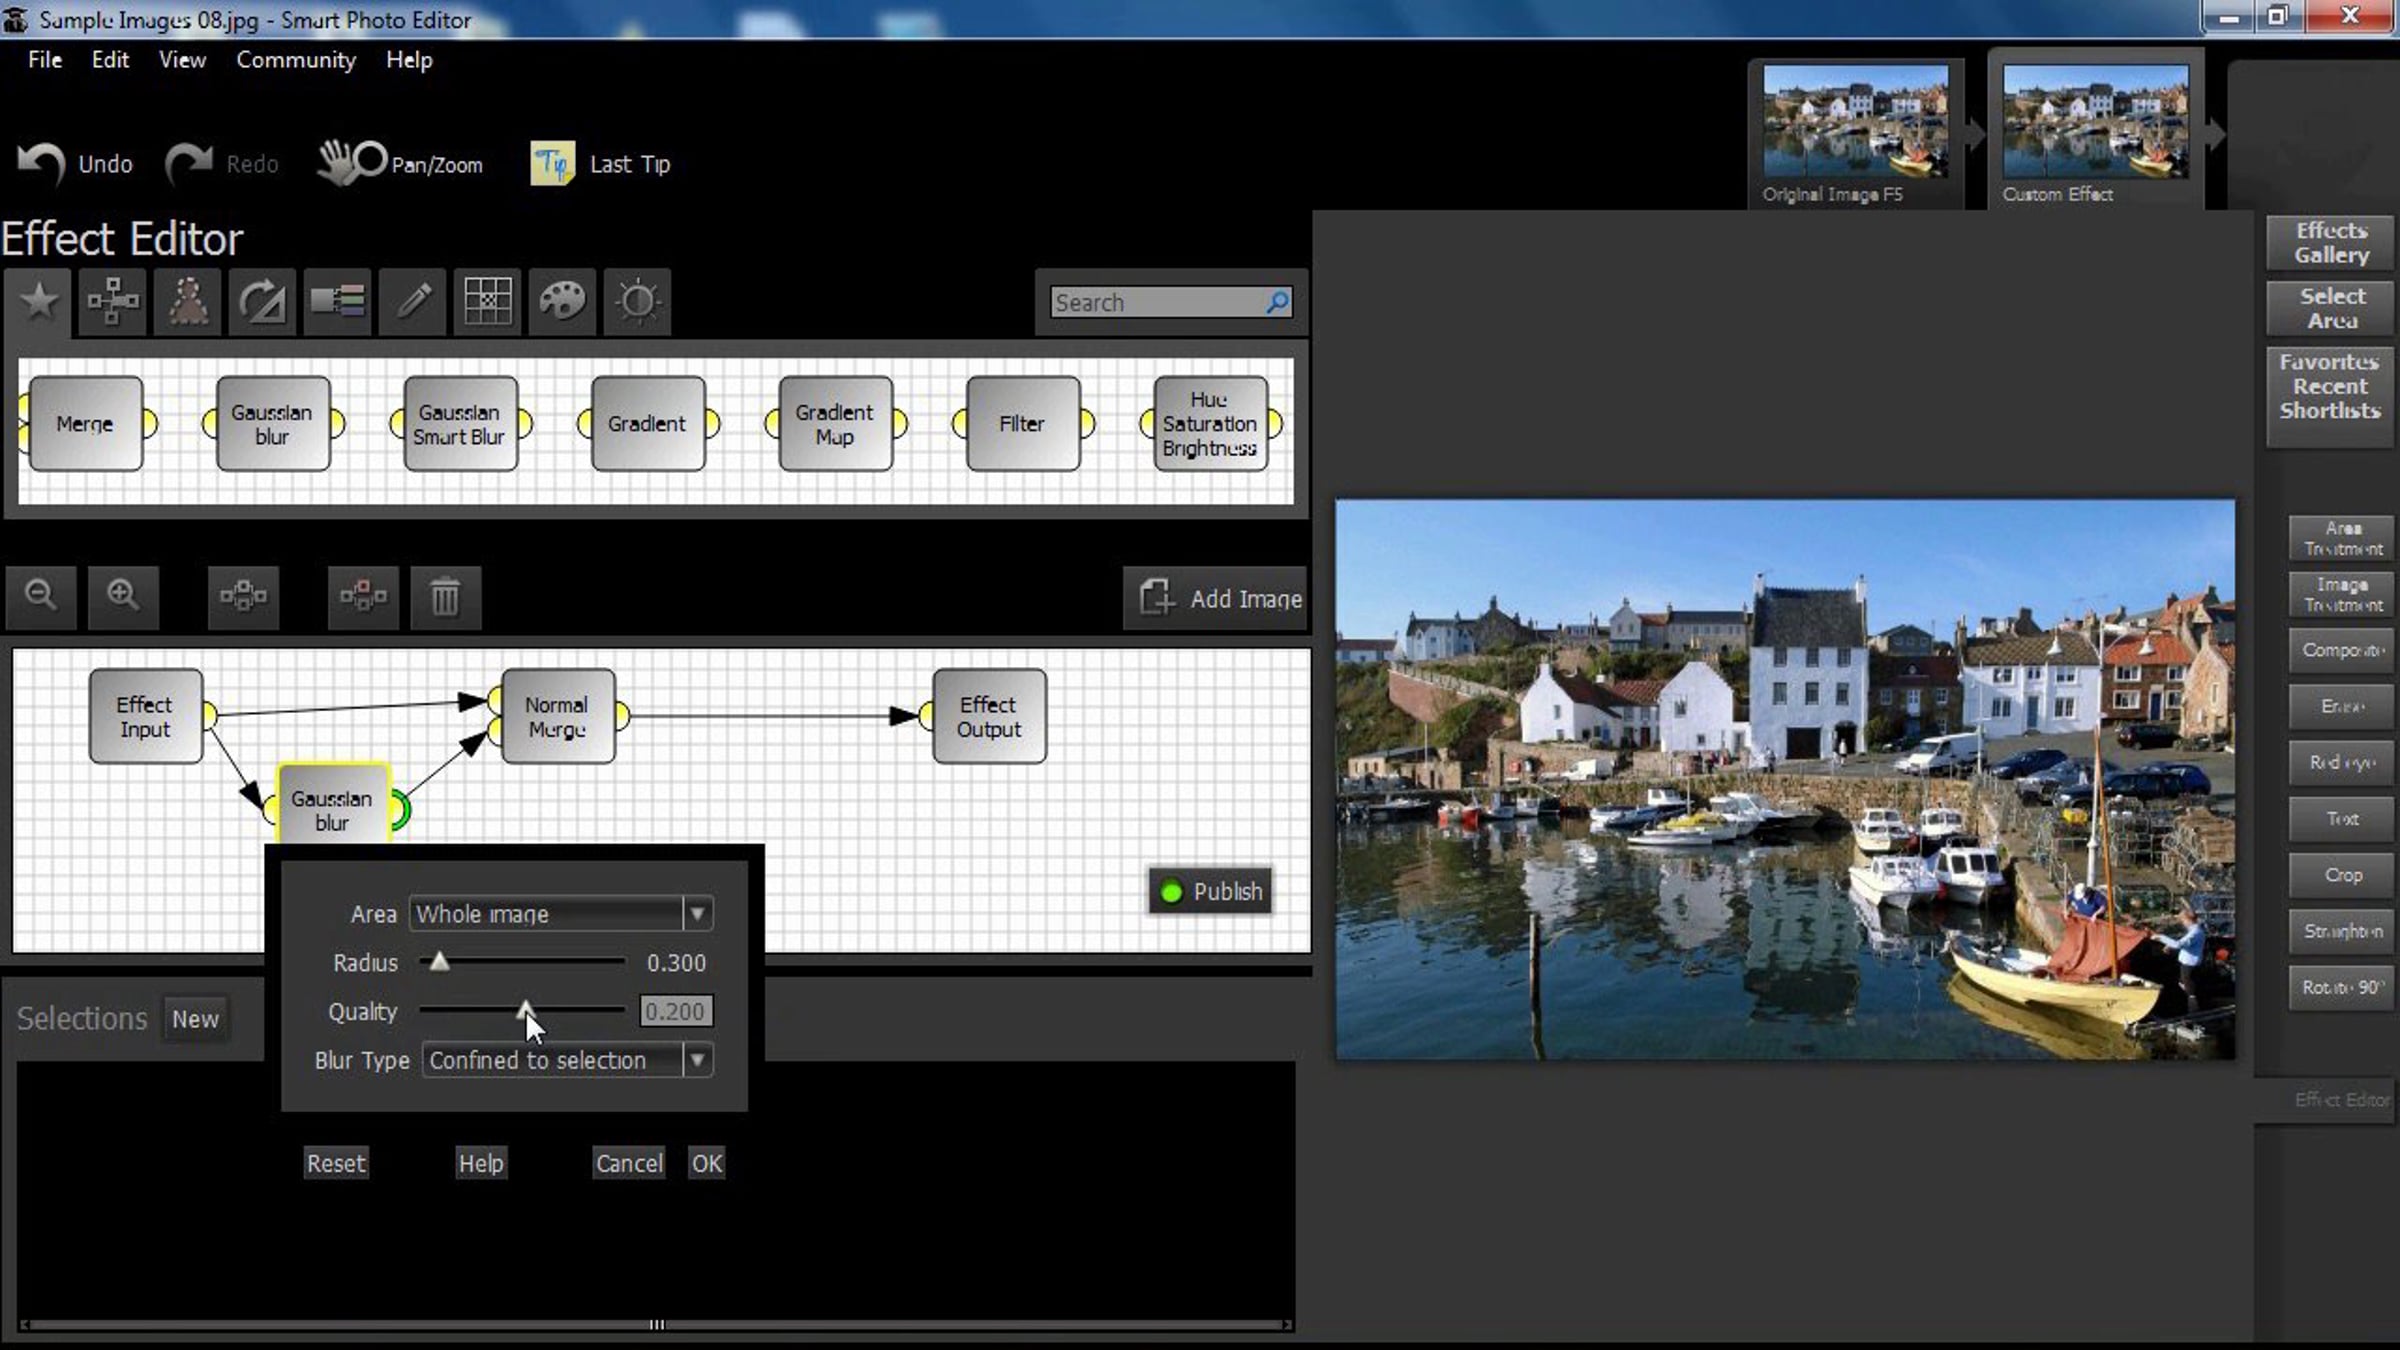This screenshot has height=1350, width=2400.
Task: Open the Edit menu
Action: click(x=110, y=60)
